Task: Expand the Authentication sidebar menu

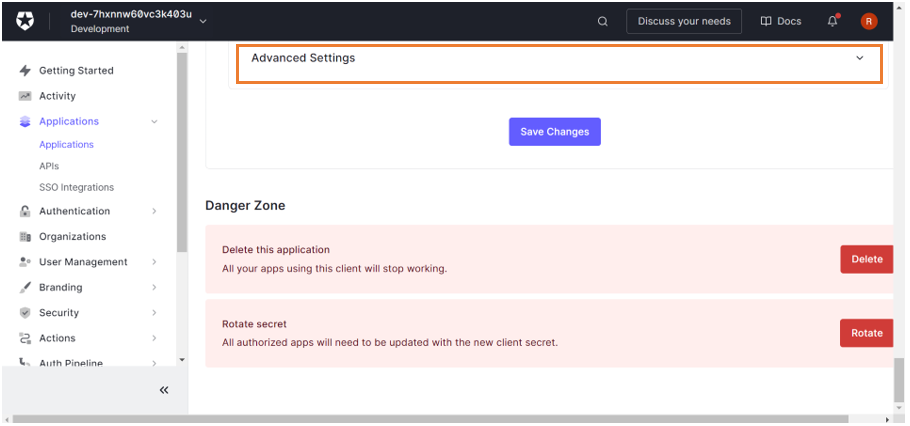Action: point(154,211)
